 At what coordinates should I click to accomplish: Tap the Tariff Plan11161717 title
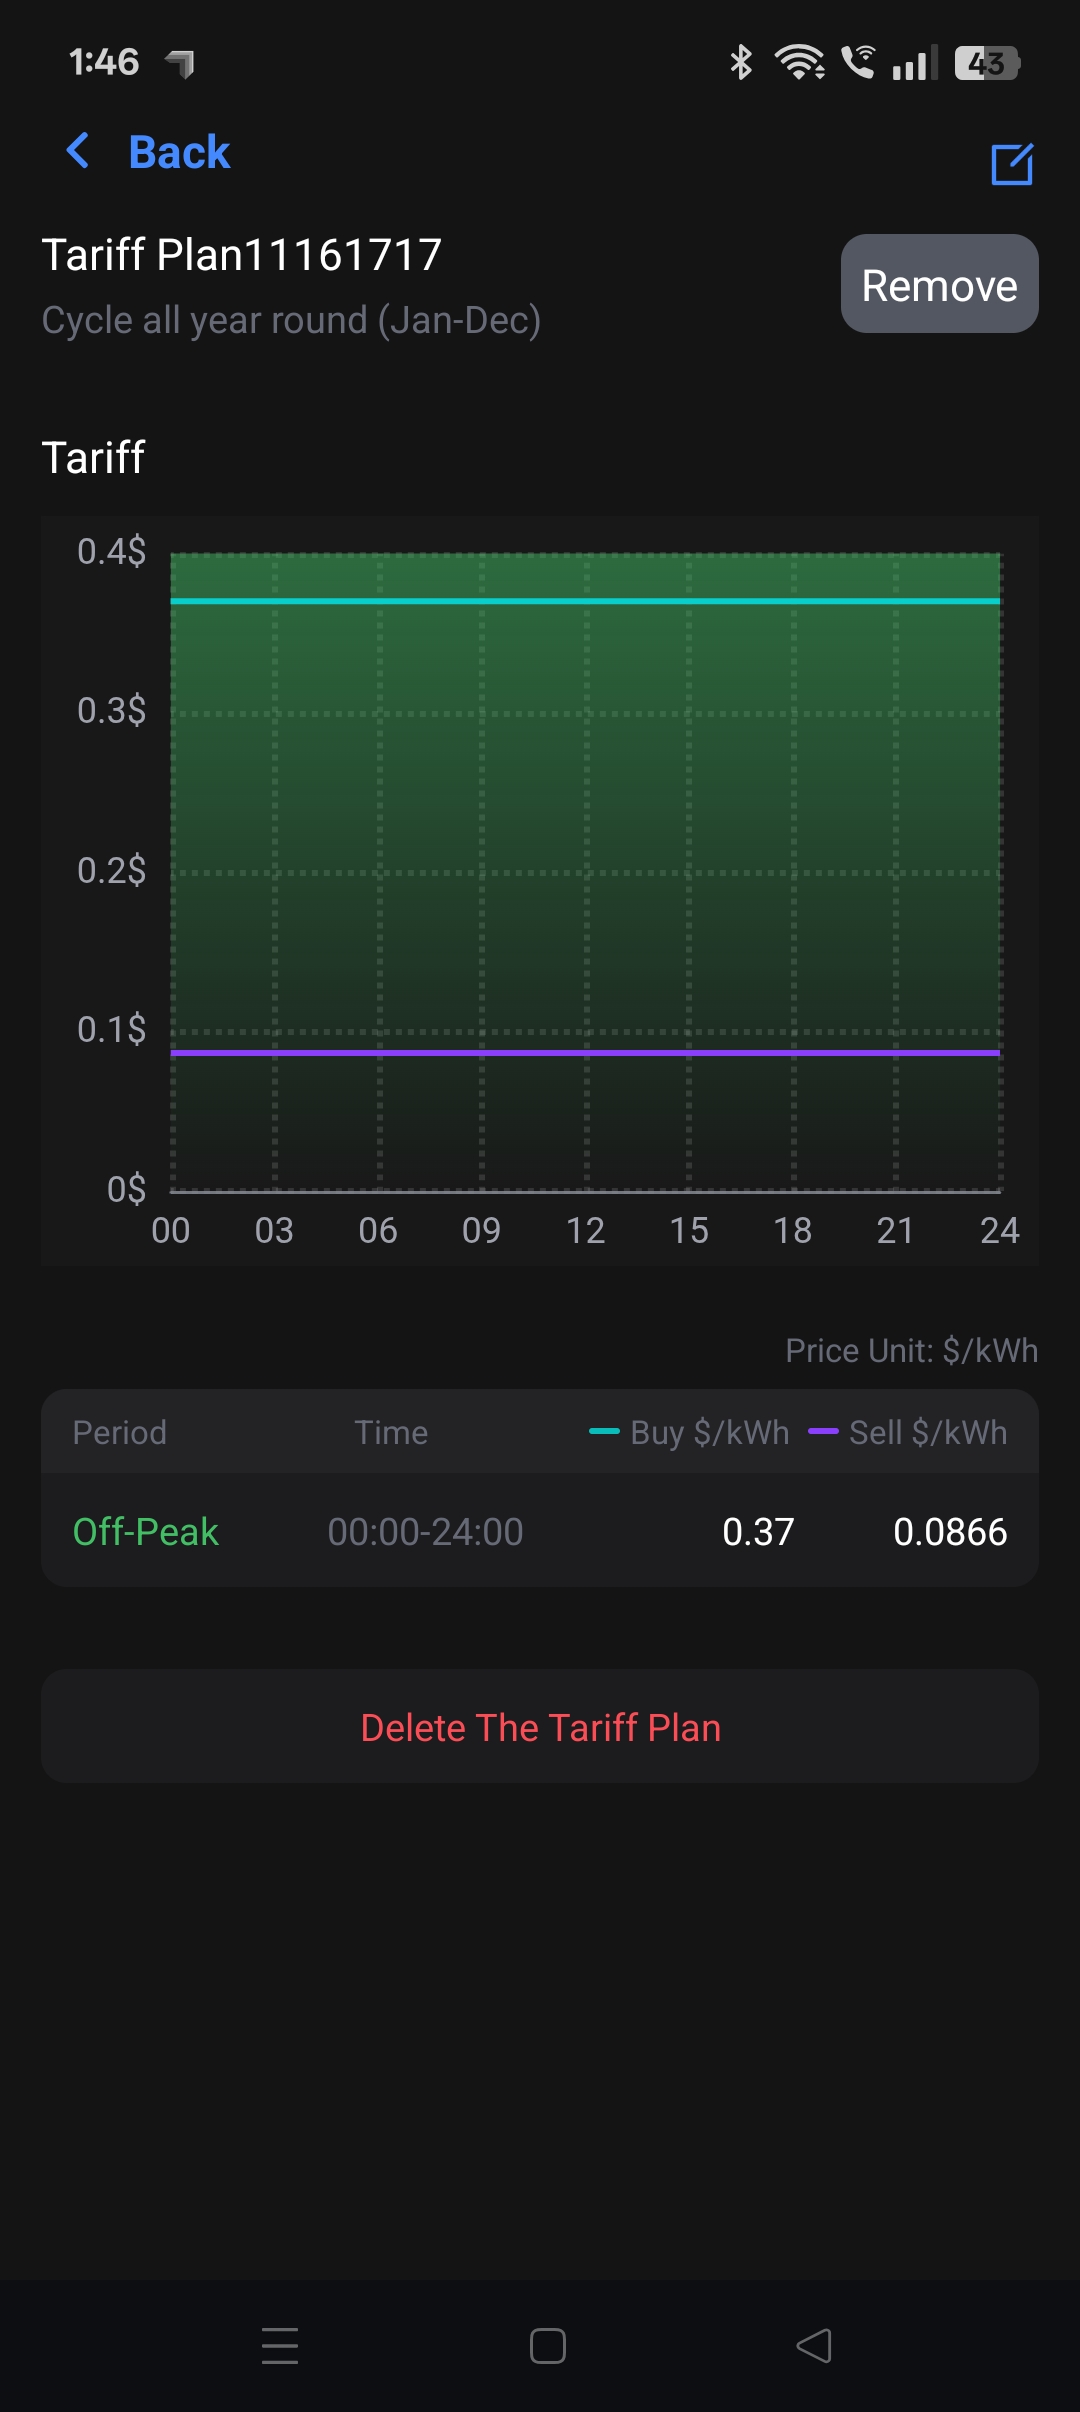pyautogui.click(x=241, y=255)
